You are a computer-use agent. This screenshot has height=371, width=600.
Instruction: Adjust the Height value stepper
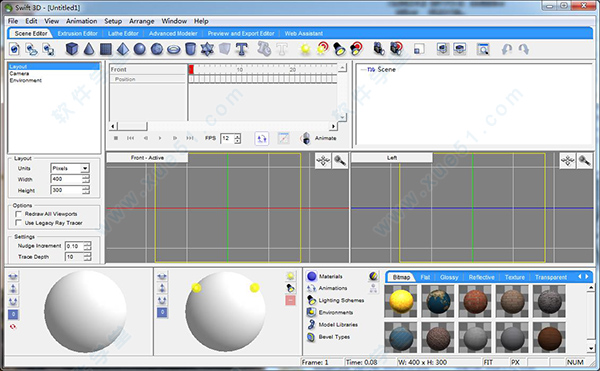(86, 190)
